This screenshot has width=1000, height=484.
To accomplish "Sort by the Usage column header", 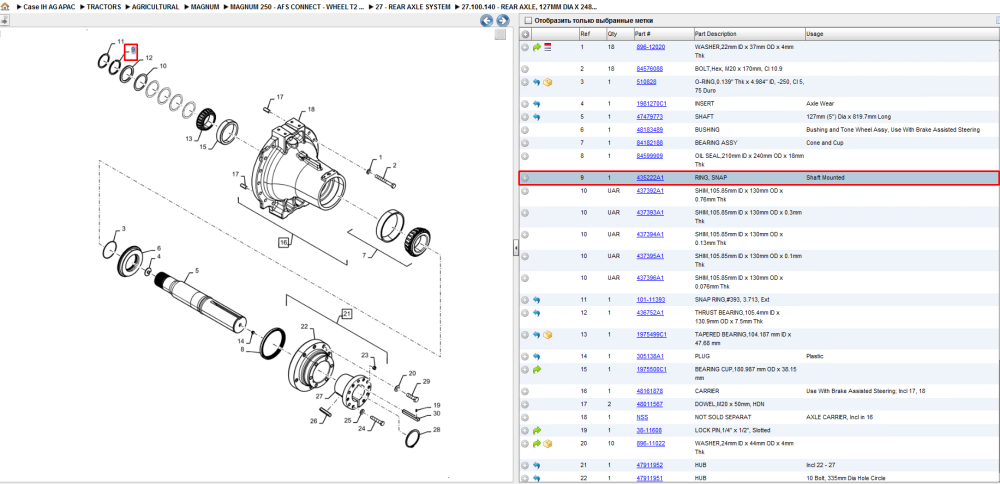I will tap(814, 34).
